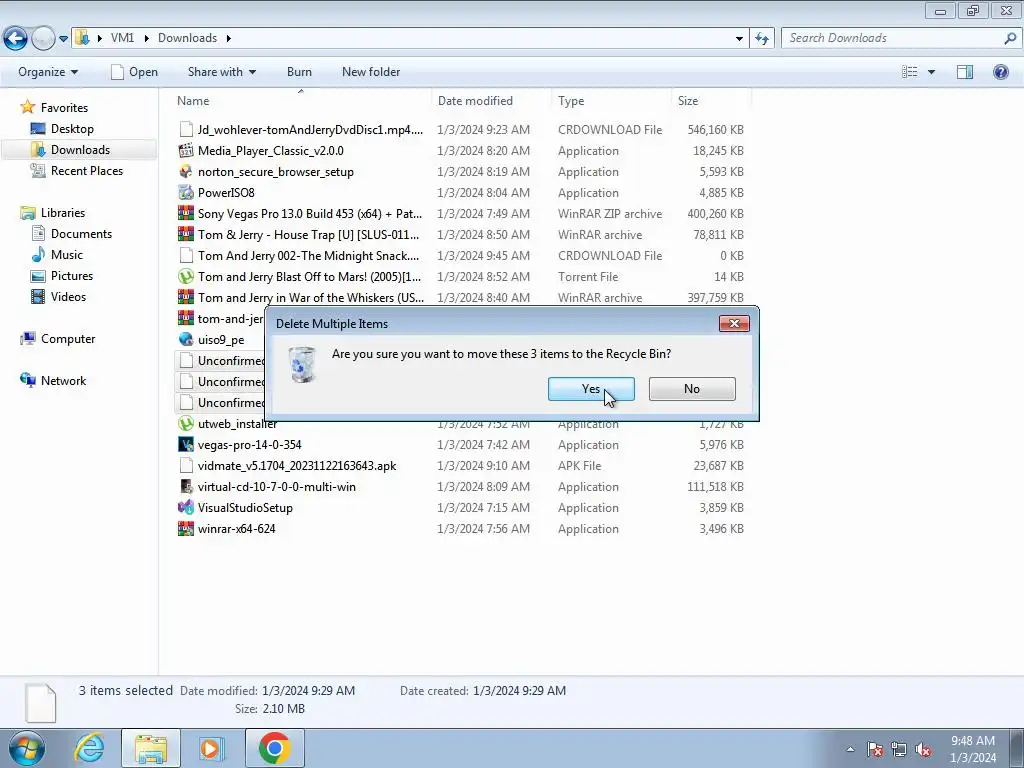Open the Documents library
The height and width of the screenshot is (768, 1024).
pyautogui.click(x=81, y=234)
